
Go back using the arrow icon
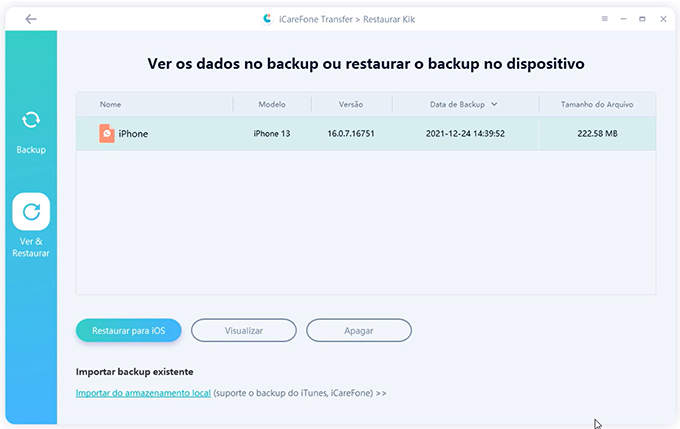click(x=31, y=19)
